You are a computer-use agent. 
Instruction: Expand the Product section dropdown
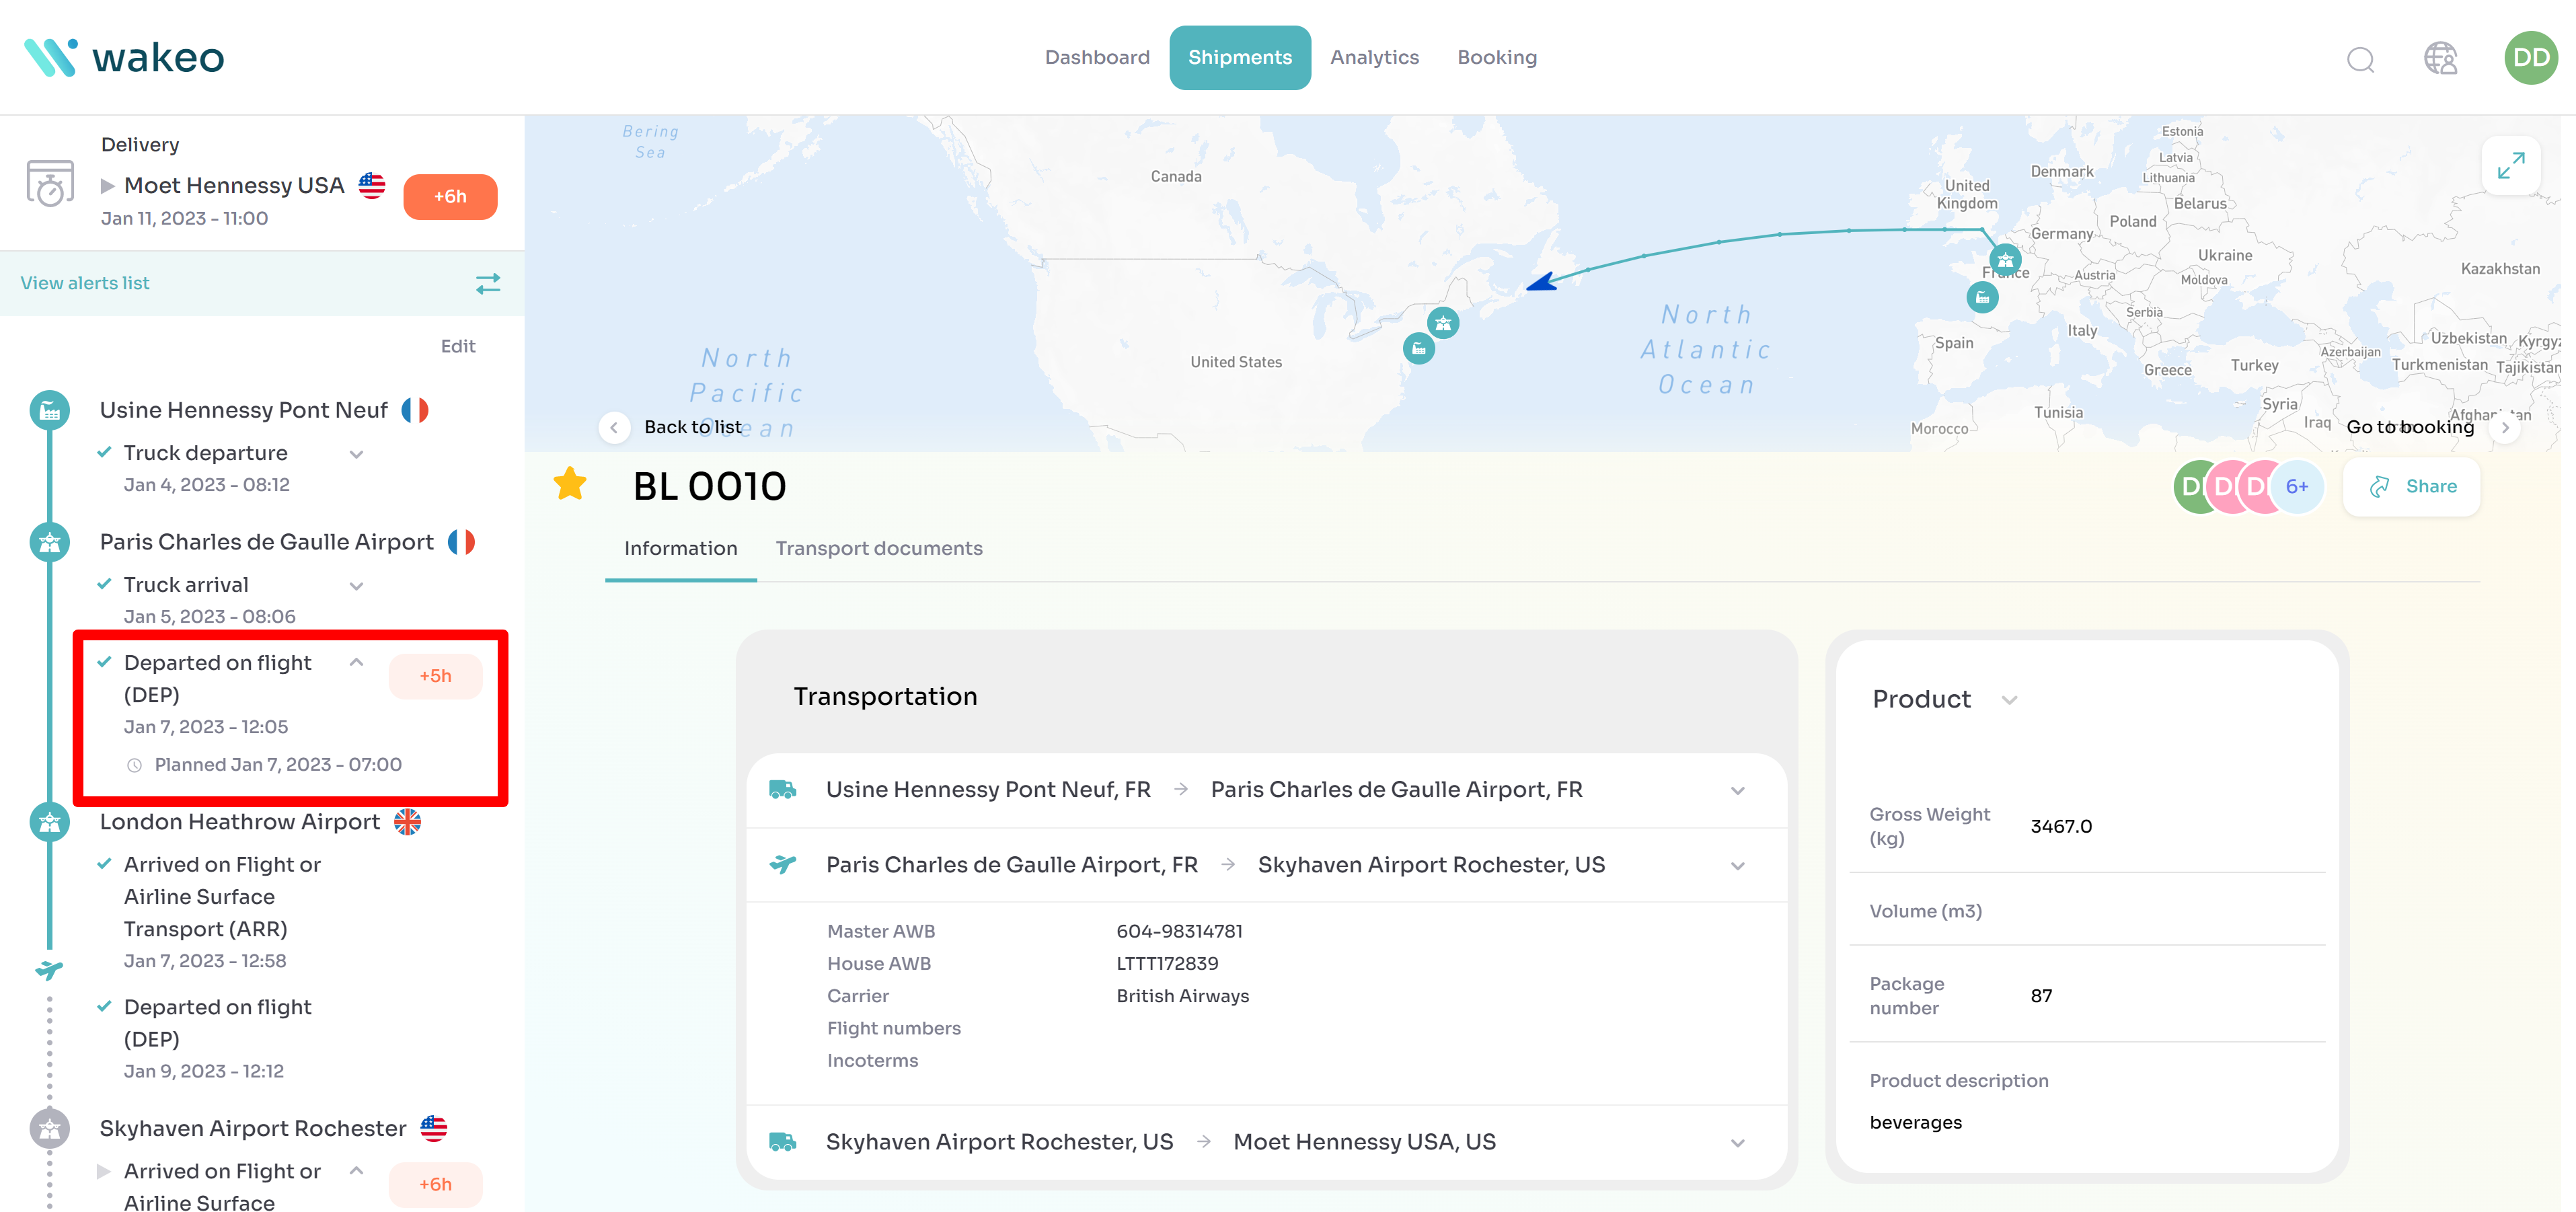click(x=2009, y=700)
